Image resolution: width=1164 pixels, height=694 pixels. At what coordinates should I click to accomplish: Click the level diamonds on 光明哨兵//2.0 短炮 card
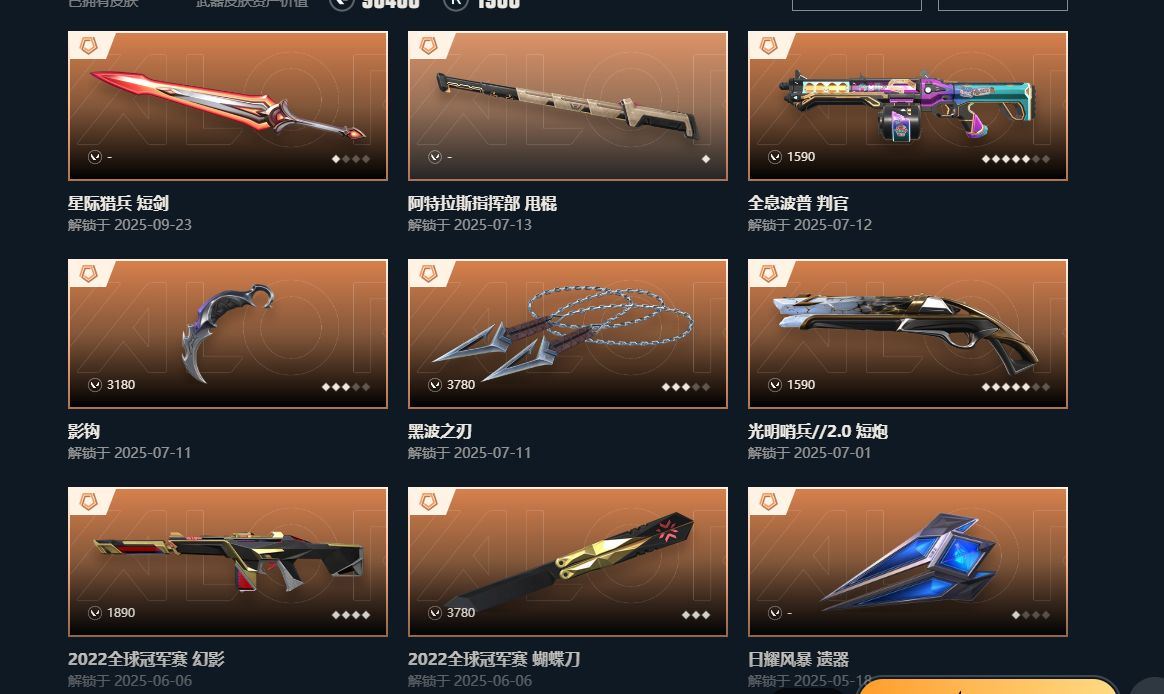point(1016,387)
